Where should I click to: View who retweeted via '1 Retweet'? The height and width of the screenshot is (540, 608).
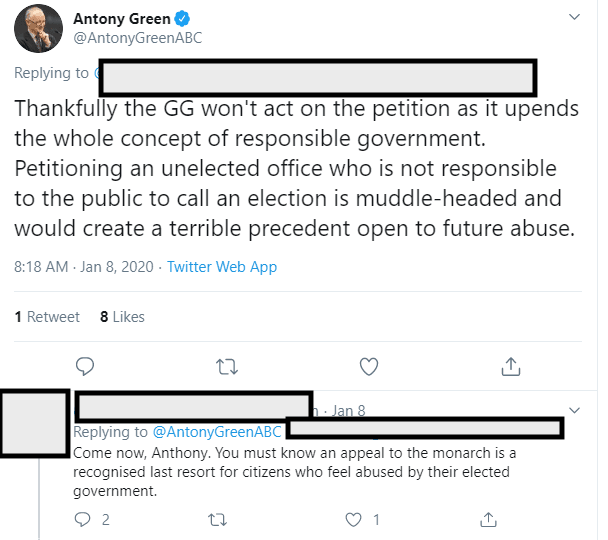(x=47, y=317)
